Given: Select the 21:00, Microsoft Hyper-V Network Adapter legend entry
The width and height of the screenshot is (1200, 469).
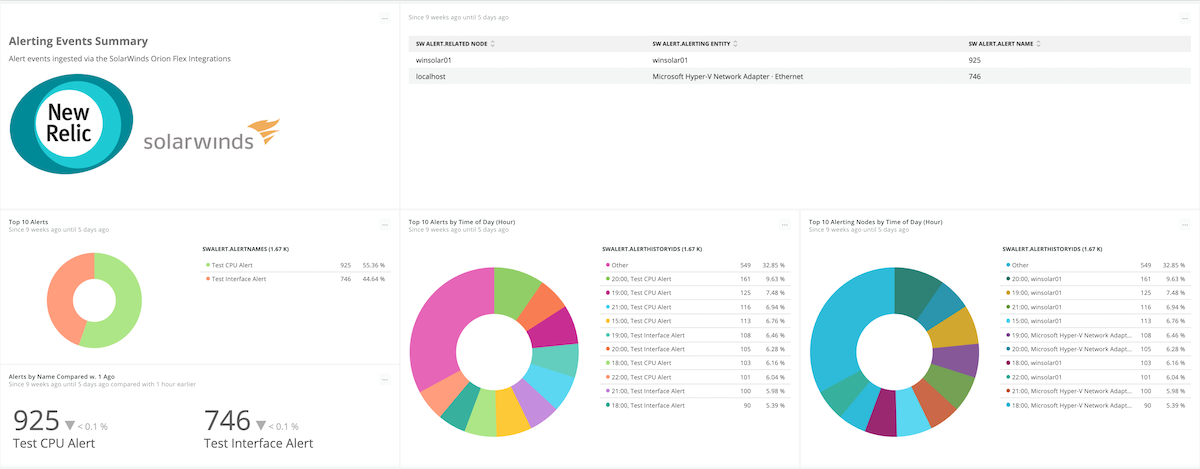Looking at the screenshot, I should (1097, 391).
